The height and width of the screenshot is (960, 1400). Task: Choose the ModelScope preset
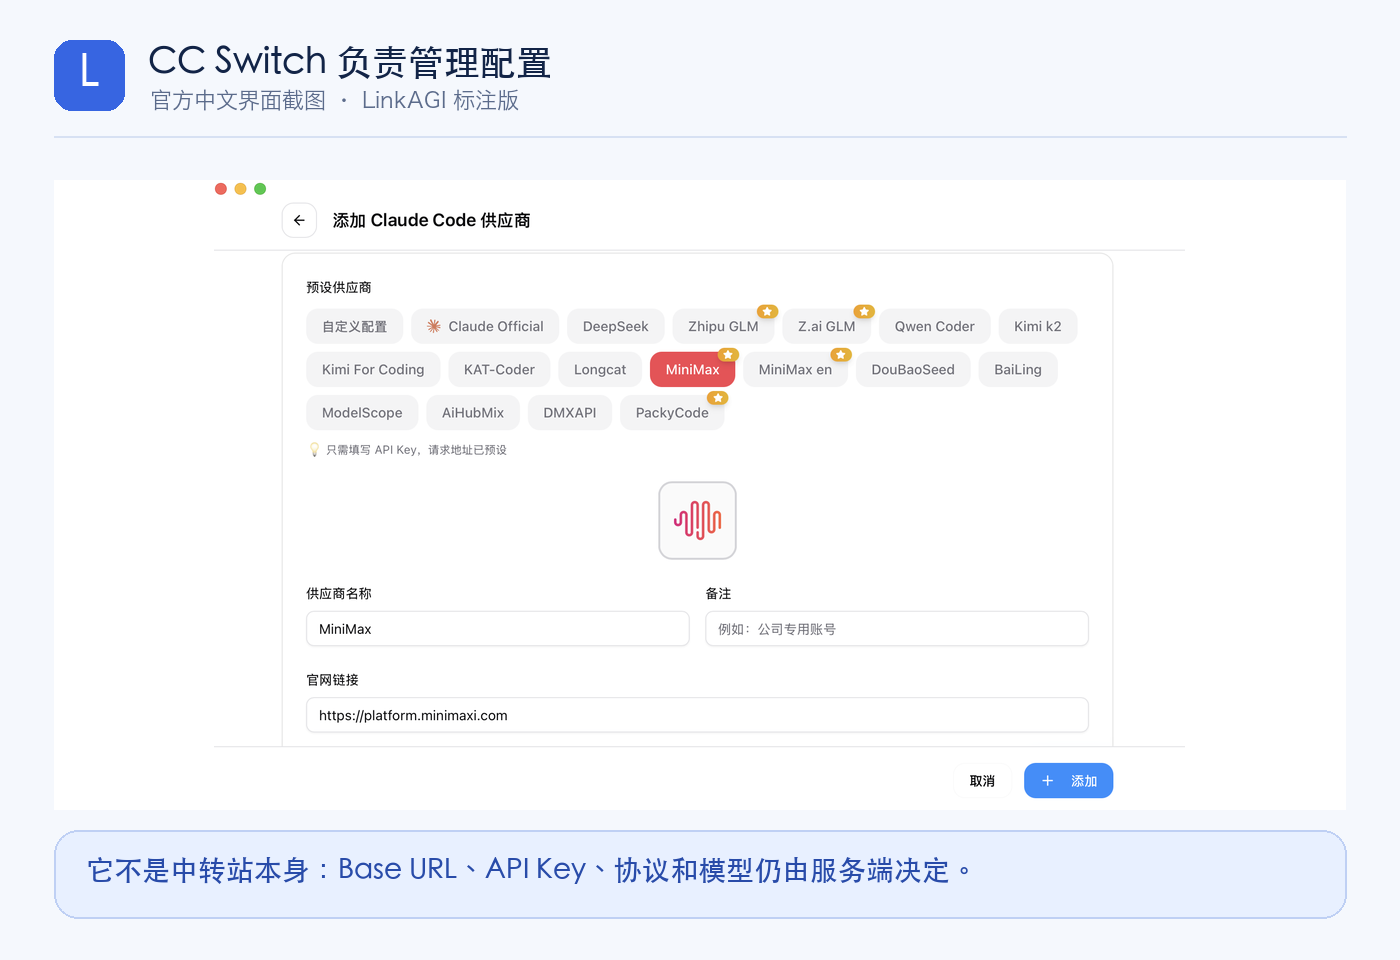tap(362, 412)
